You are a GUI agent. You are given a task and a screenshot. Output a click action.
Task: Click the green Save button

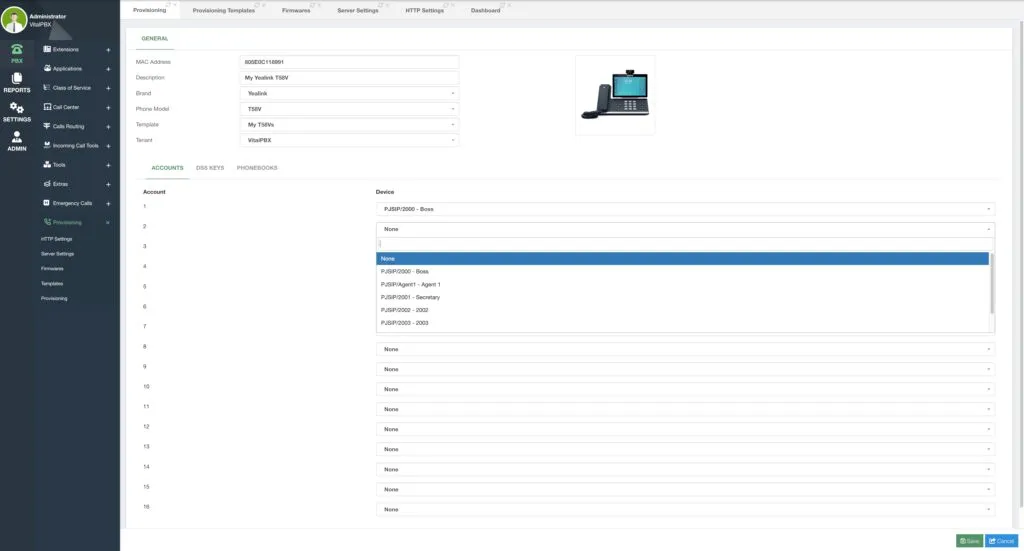(969, 541)
